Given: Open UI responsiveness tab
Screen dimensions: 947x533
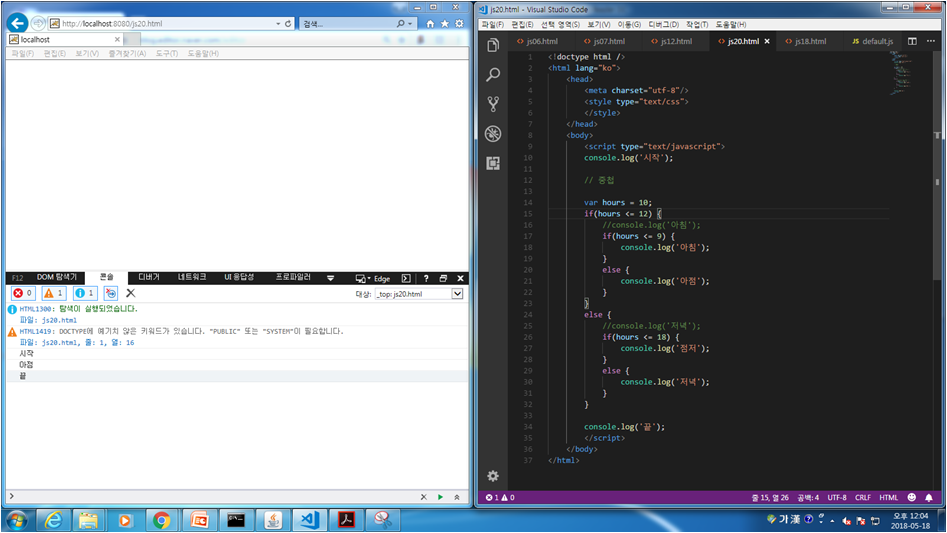Looking at the screenshot, I should pyautogui.click(x=239, y=277).
